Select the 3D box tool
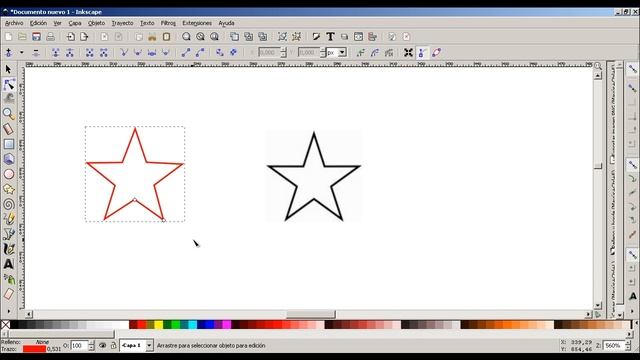Viewport: 640px width, 360px height. pos(9,159)
